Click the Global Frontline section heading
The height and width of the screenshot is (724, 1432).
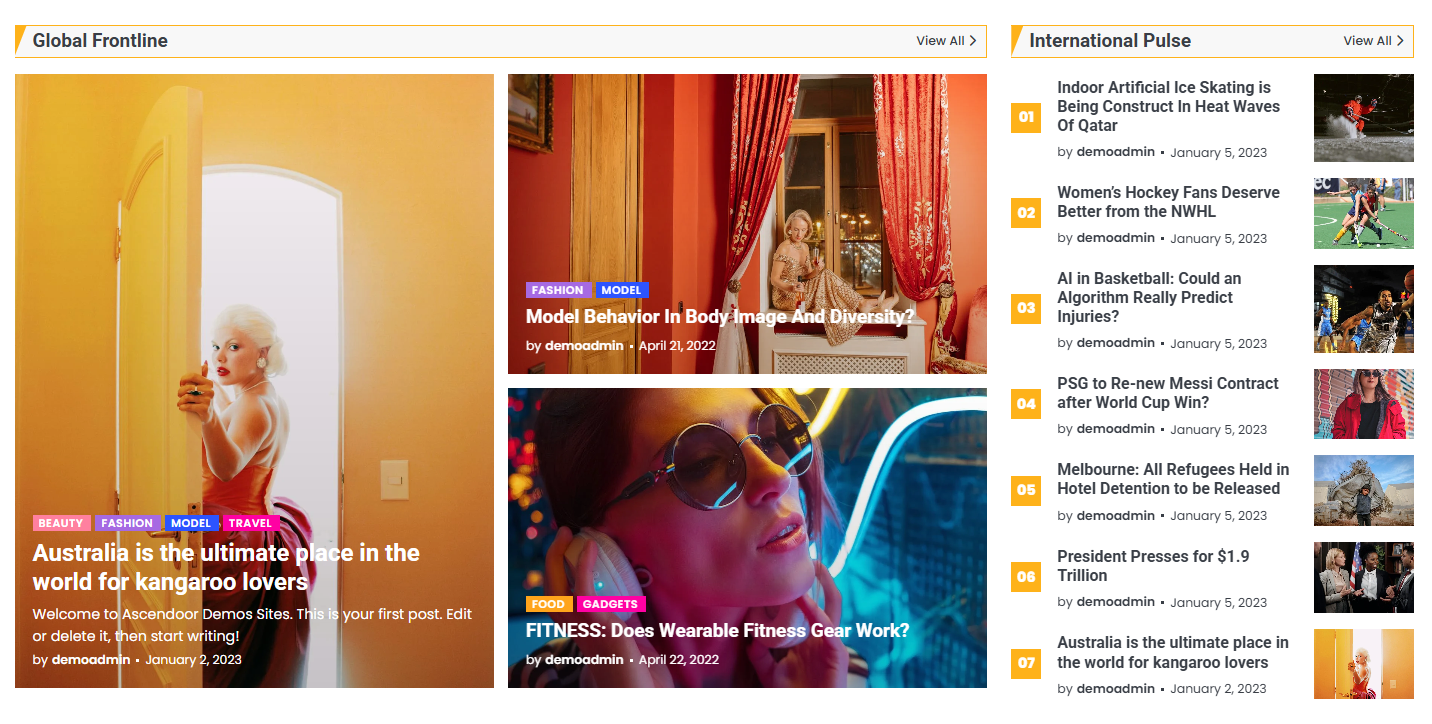[x=100, y=41]
